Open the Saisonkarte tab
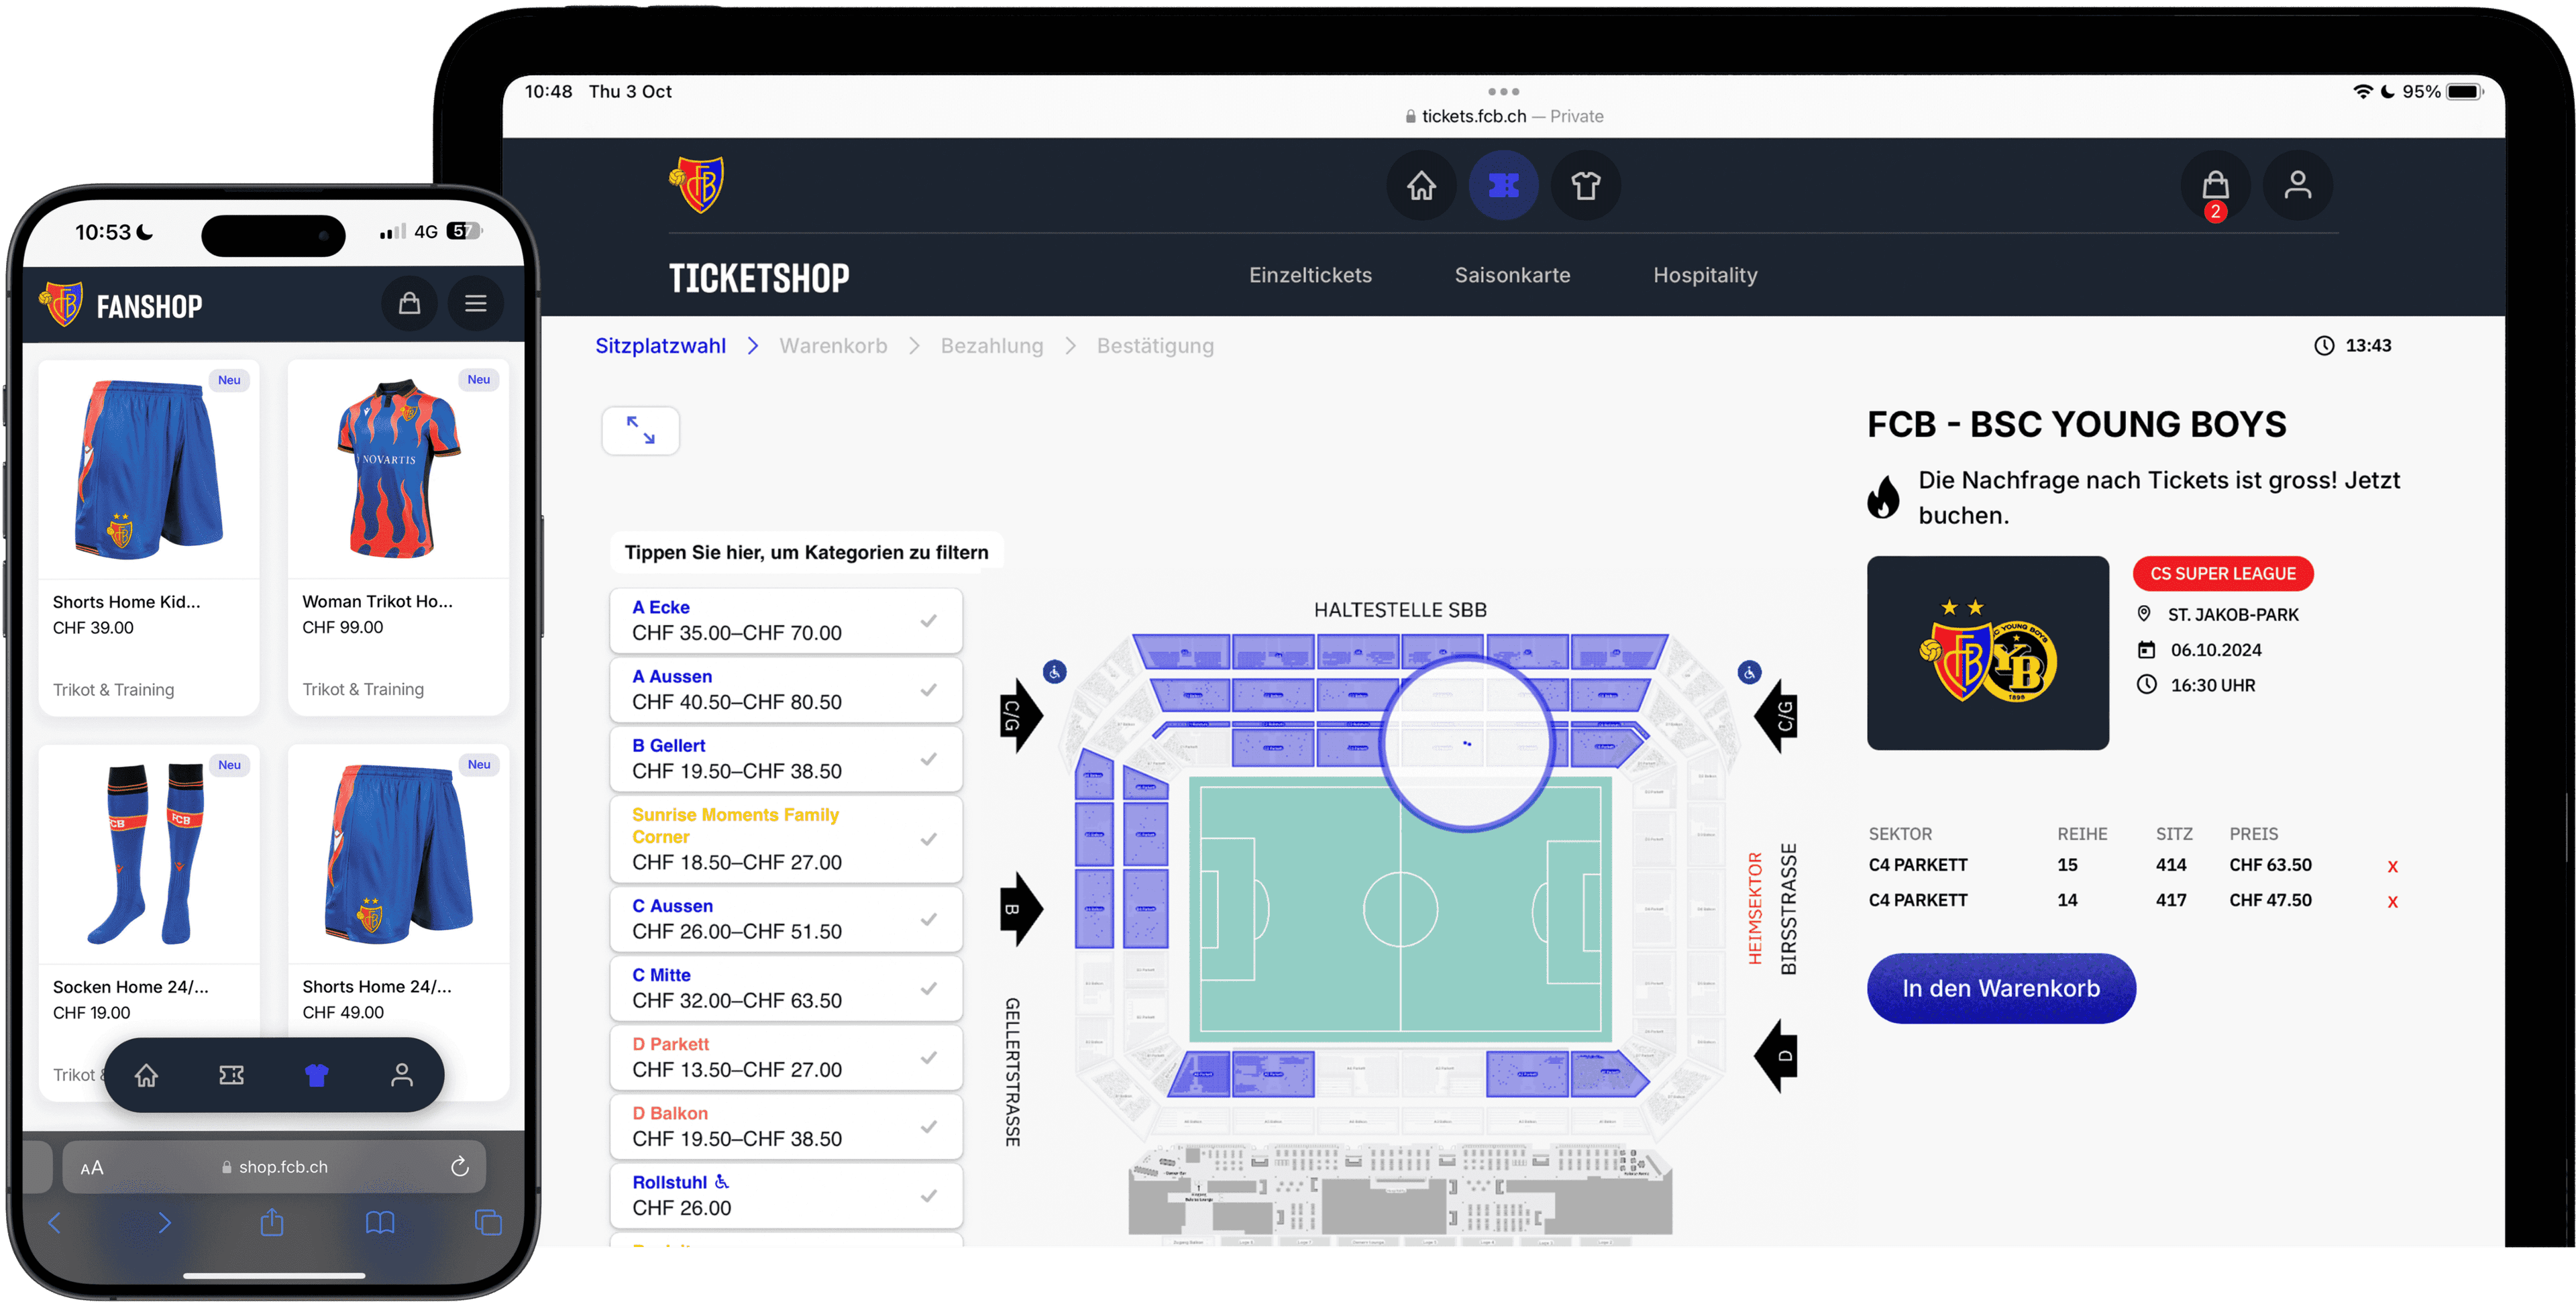This screenshot has width=2576, height=1302. tap(1512, 275)
